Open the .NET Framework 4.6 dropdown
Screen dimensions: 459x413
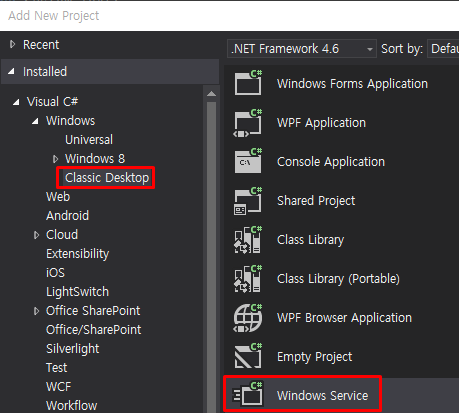[x=302, y=49]
